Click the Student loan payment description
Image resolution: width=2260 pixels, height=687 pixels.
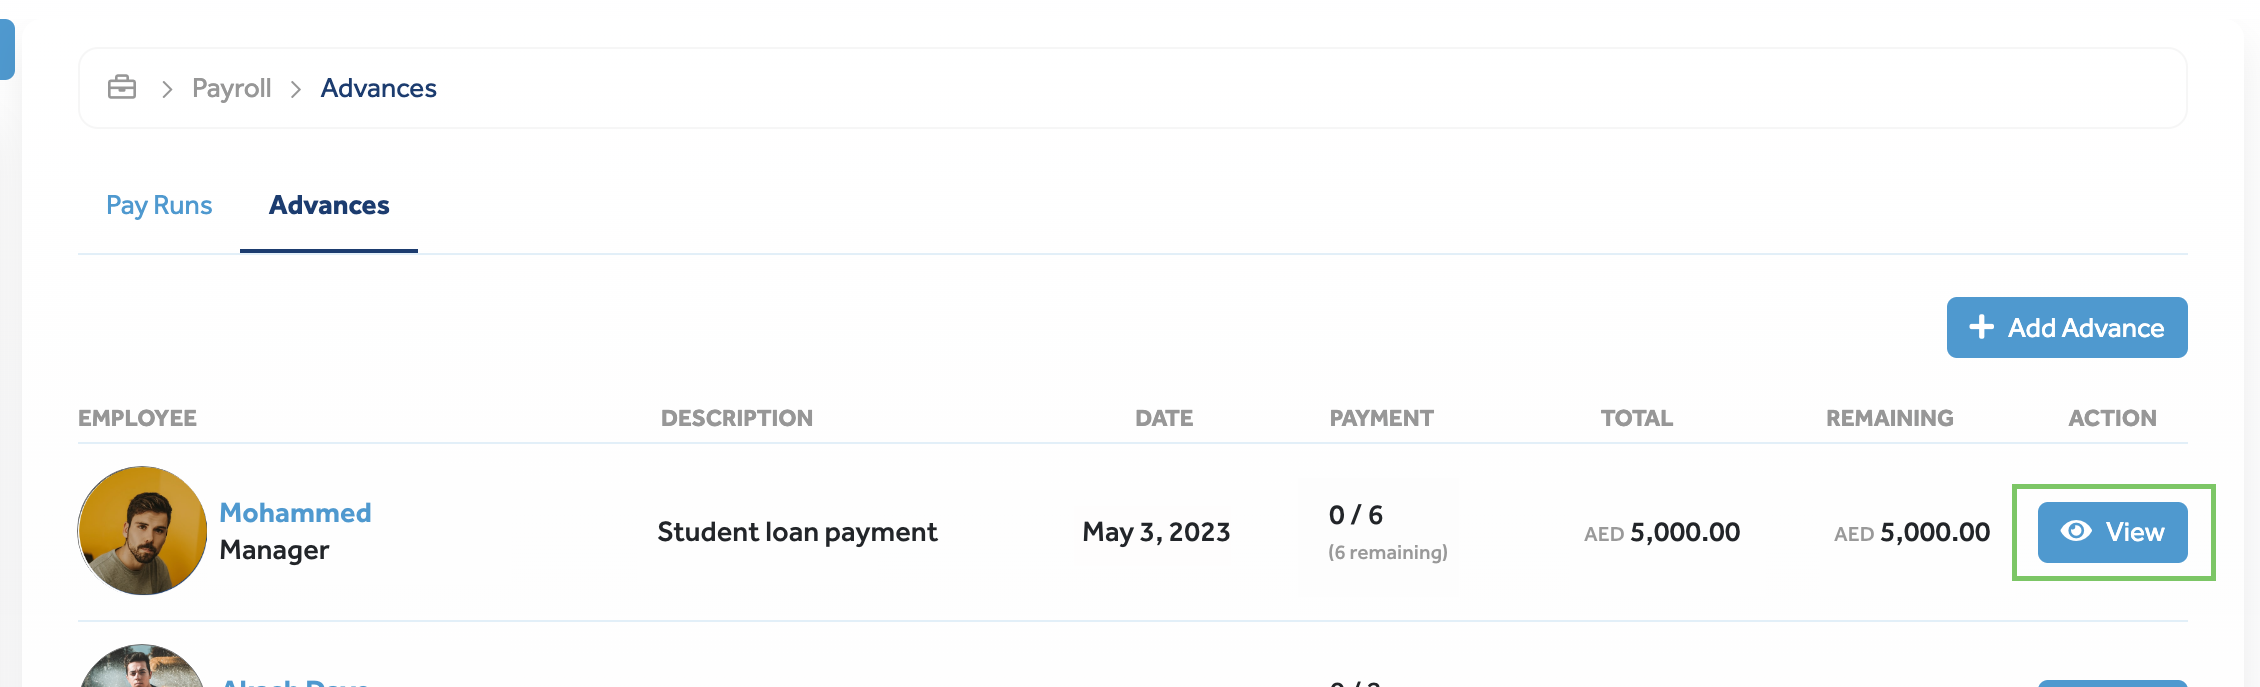coord(797,532)
